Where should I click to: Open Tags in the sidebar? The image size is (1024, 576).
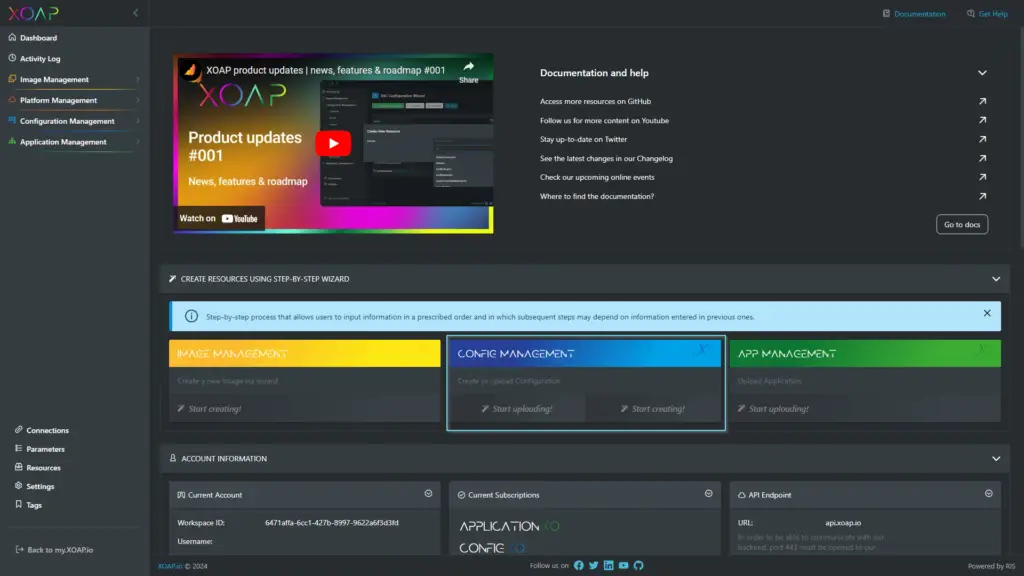click(34, 505)
